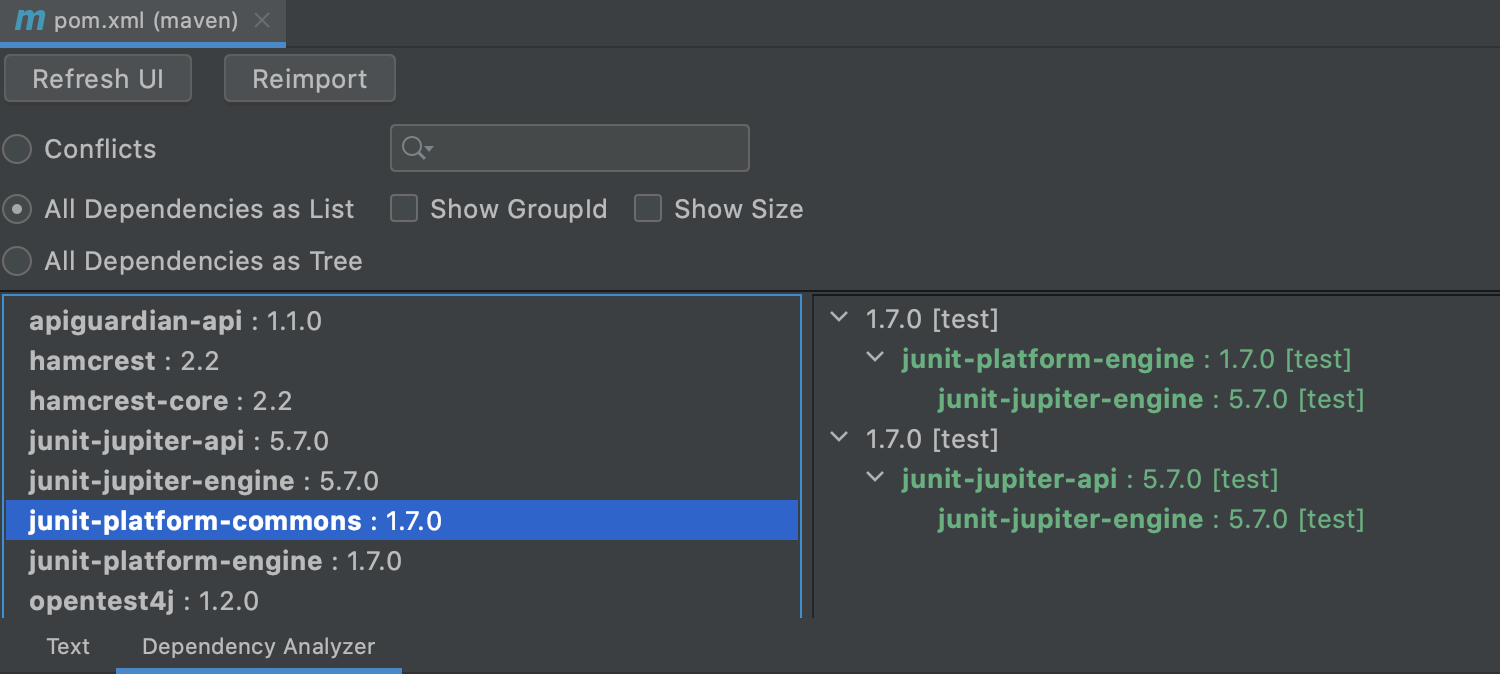1500x674 pixels.
Task: Tick the Show Size checkbox
Action: pos(648,209)
